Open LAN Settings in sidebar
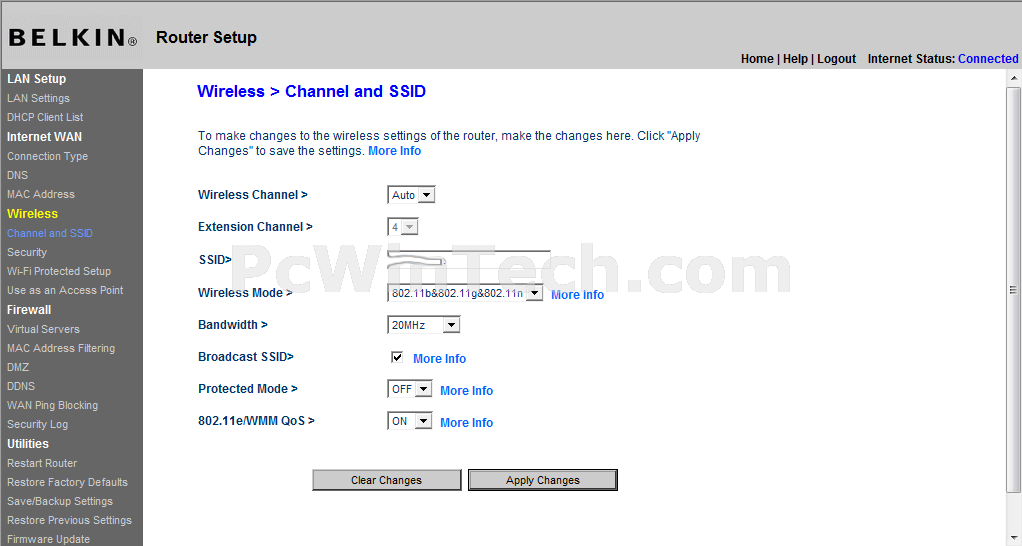 pos(38,98)
